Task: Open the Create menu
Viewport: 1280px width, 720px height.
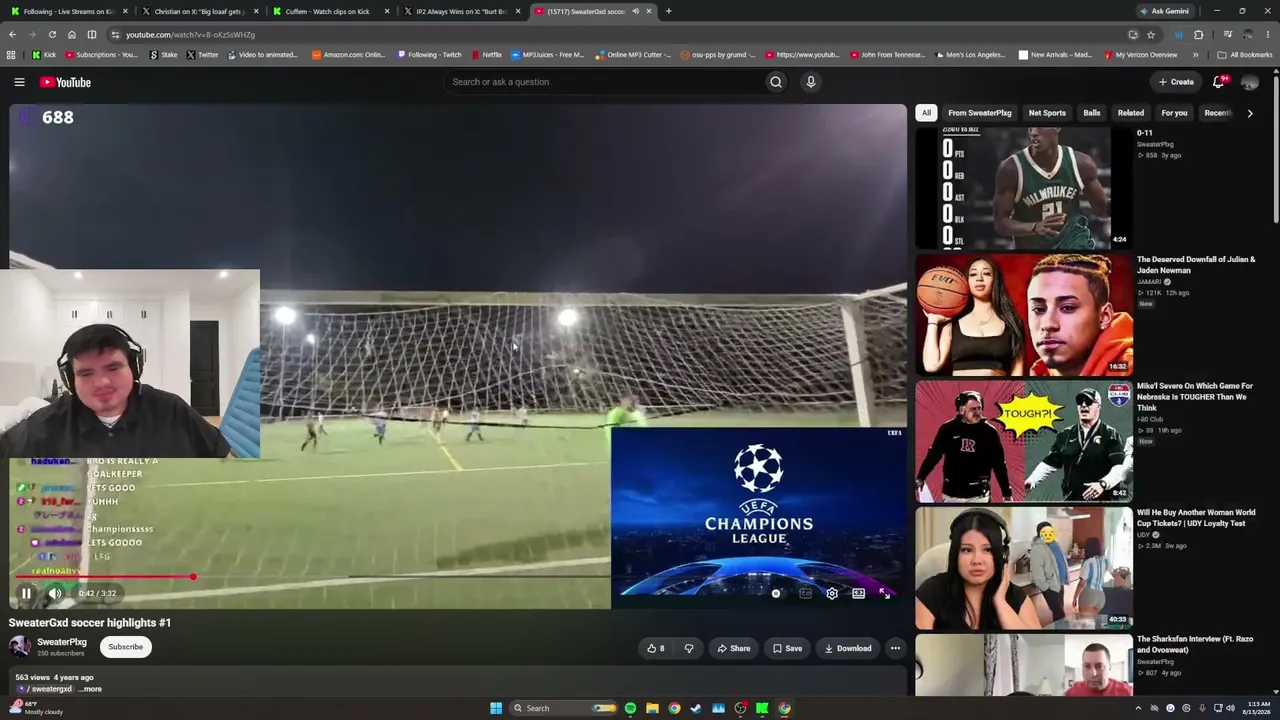Action: [x=1176, y=82]
